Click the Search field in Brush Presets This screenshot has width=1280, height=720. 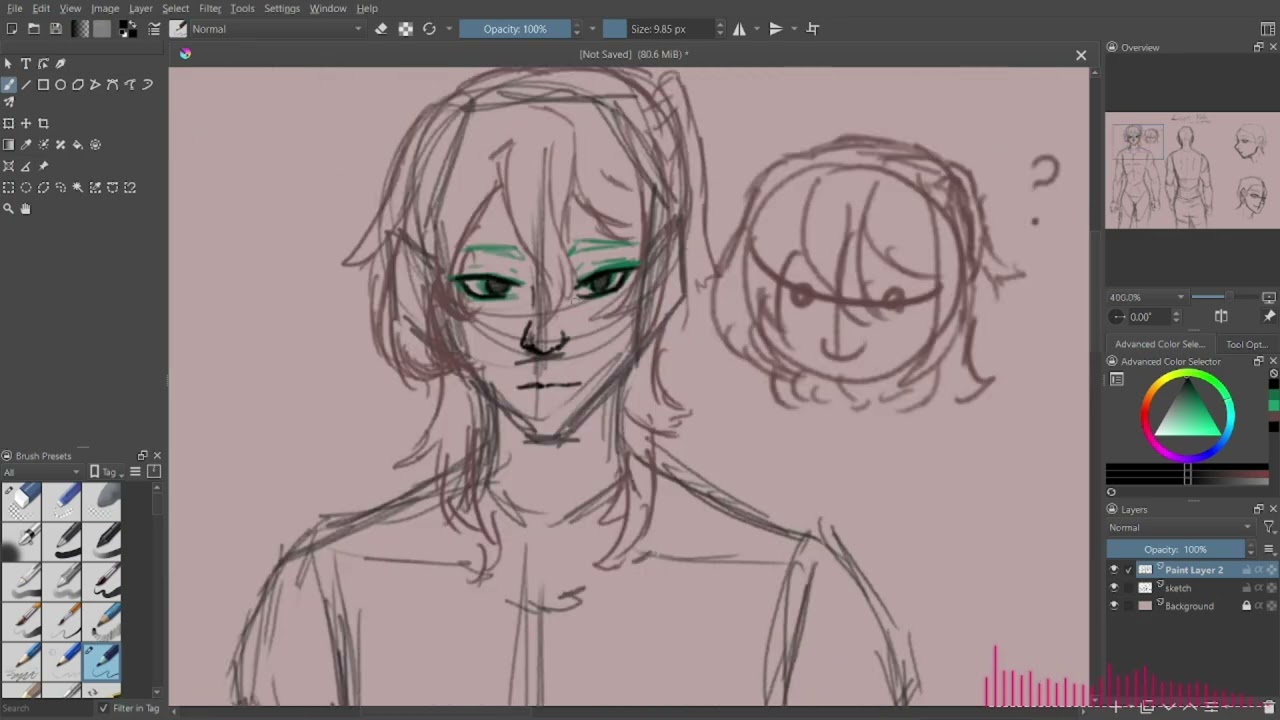point(45,708)
